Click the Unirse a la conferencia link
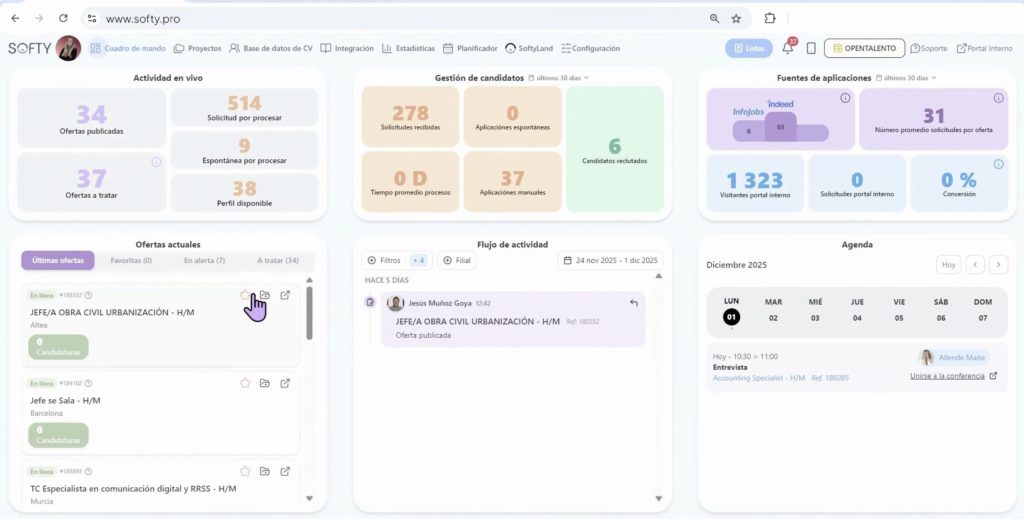 pos(953,376)
